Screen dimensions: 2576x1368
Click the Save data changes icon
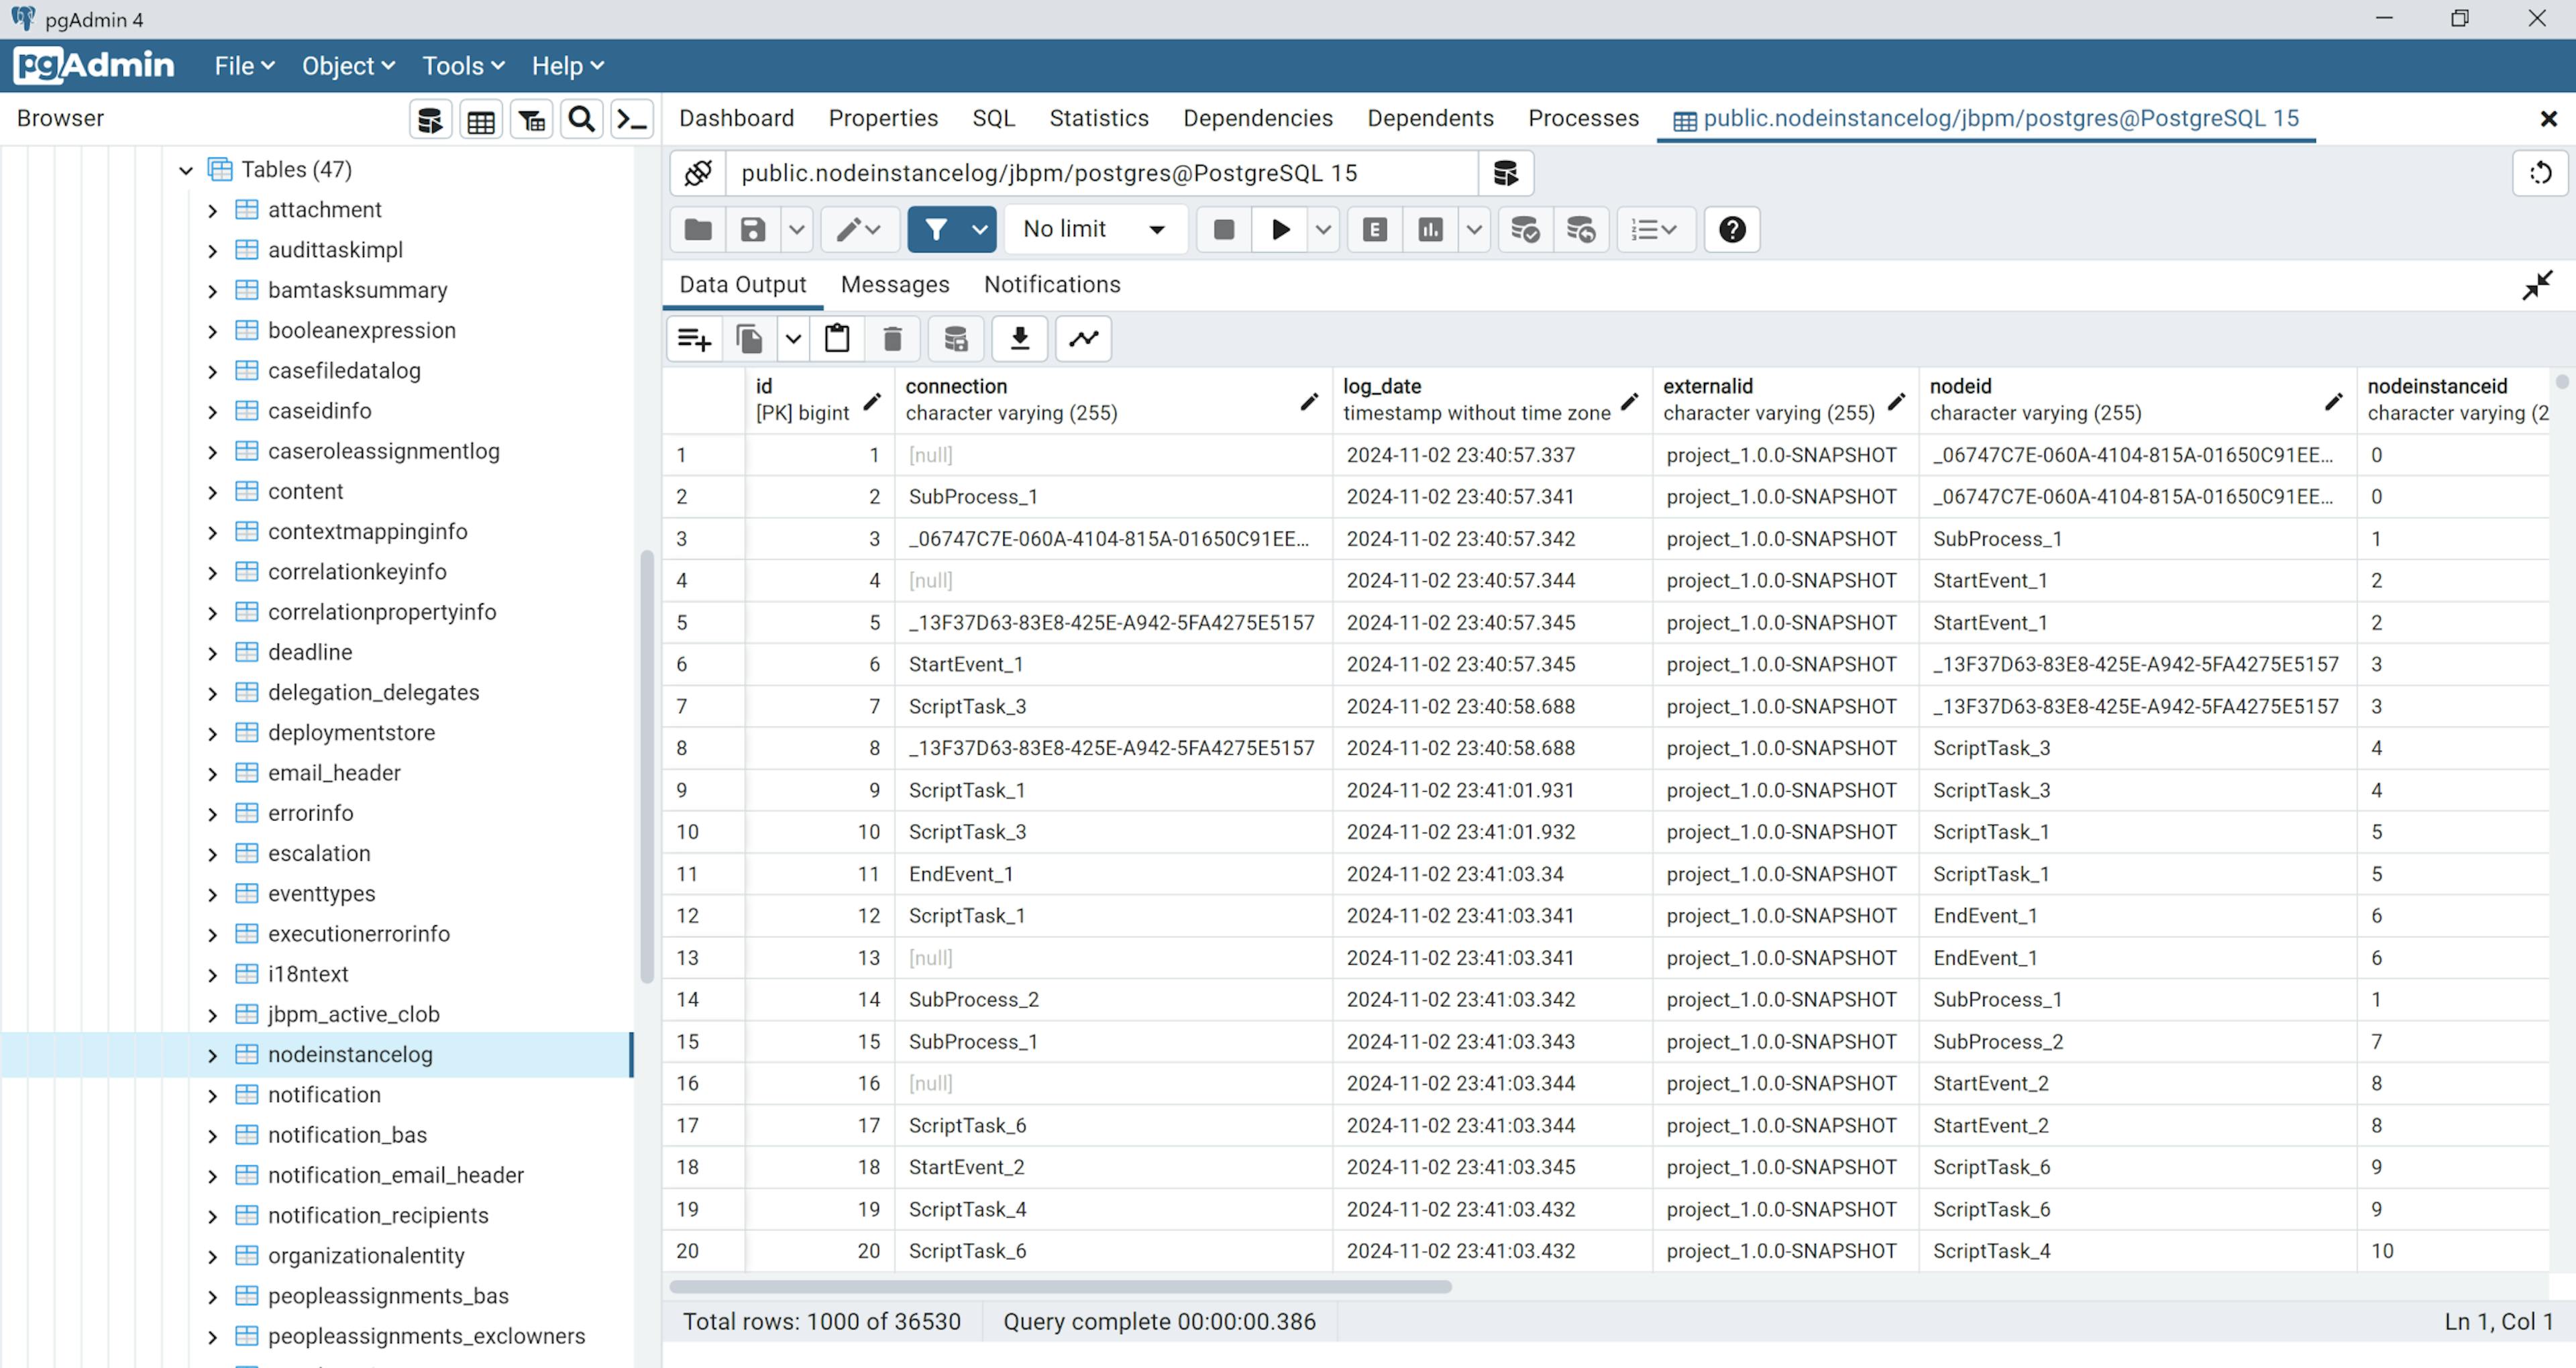(955, 339)
